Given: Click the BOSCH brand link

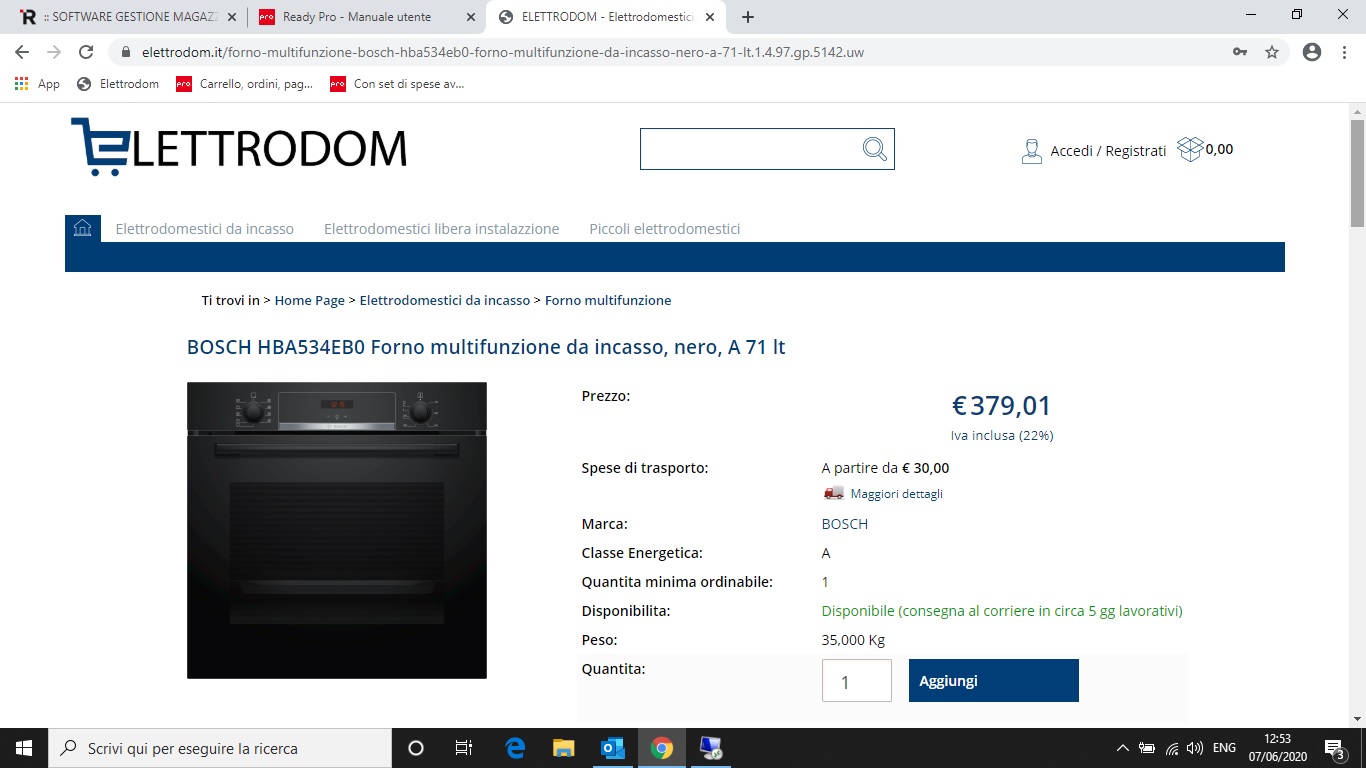Looking at the screenshot, I should coord(845,524).
